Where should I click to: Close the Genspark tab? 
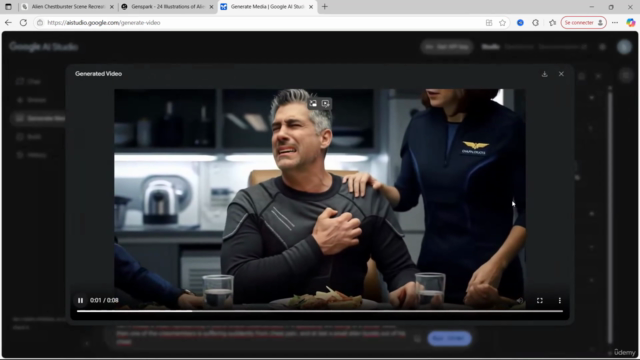pyautogui.click(x=211, y=7)
